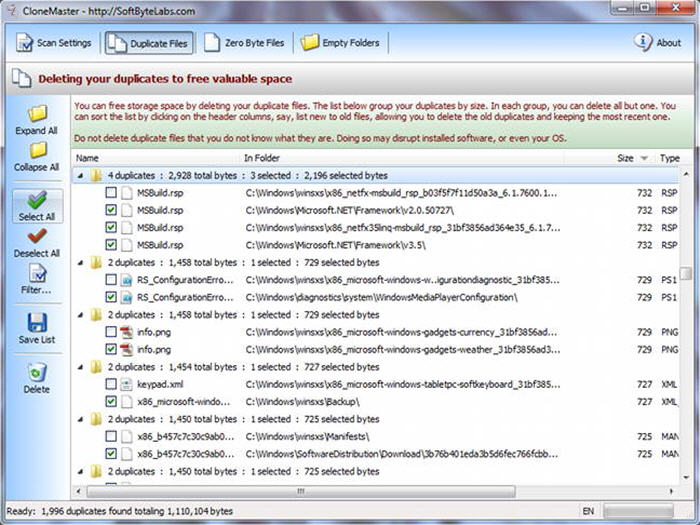Click scroll up arrow of list
Image resolution: width=700 pixels, height=525 pixels.
[686, 174]
